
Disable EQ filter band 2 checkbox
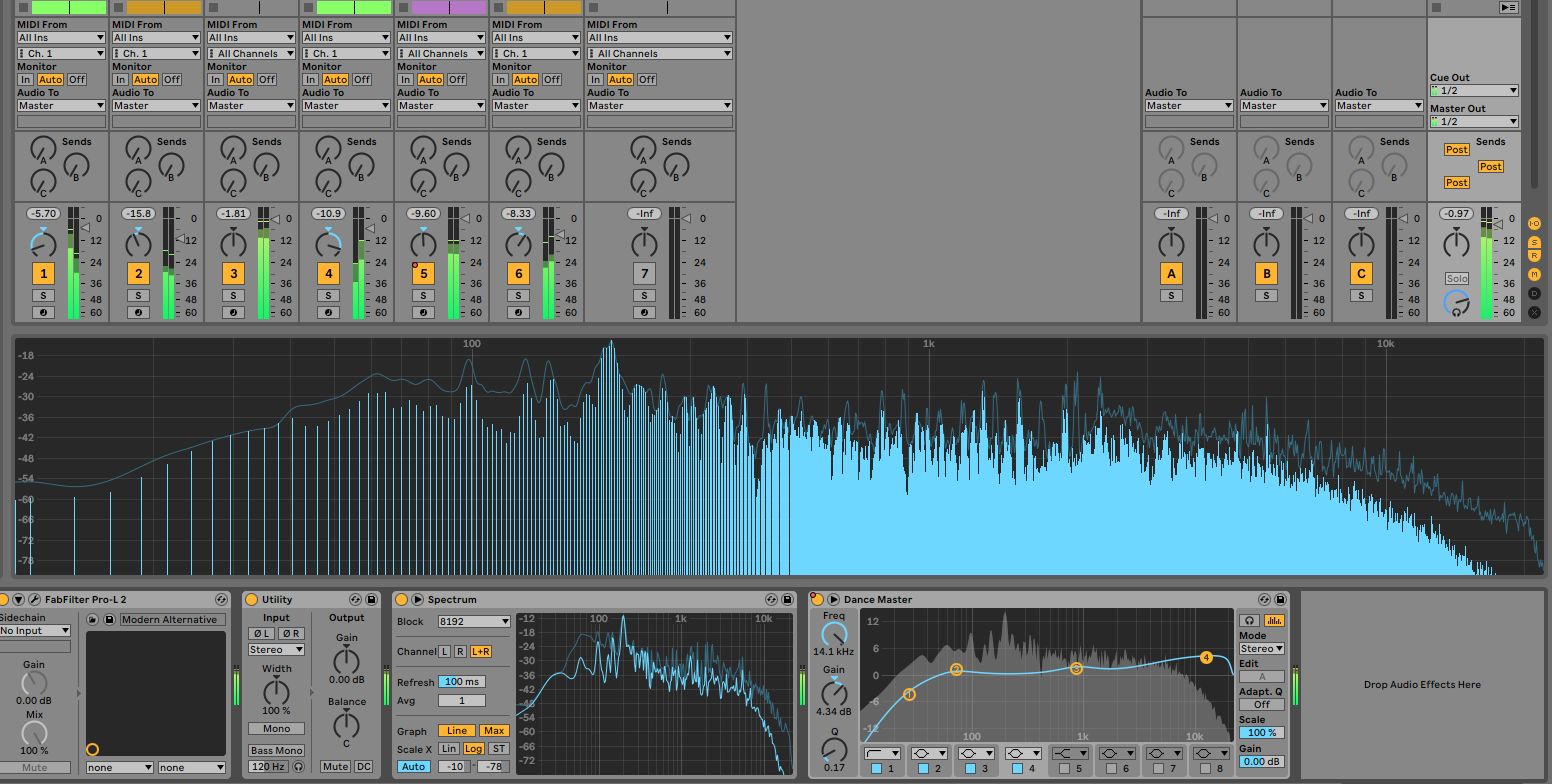coord(923,768)
